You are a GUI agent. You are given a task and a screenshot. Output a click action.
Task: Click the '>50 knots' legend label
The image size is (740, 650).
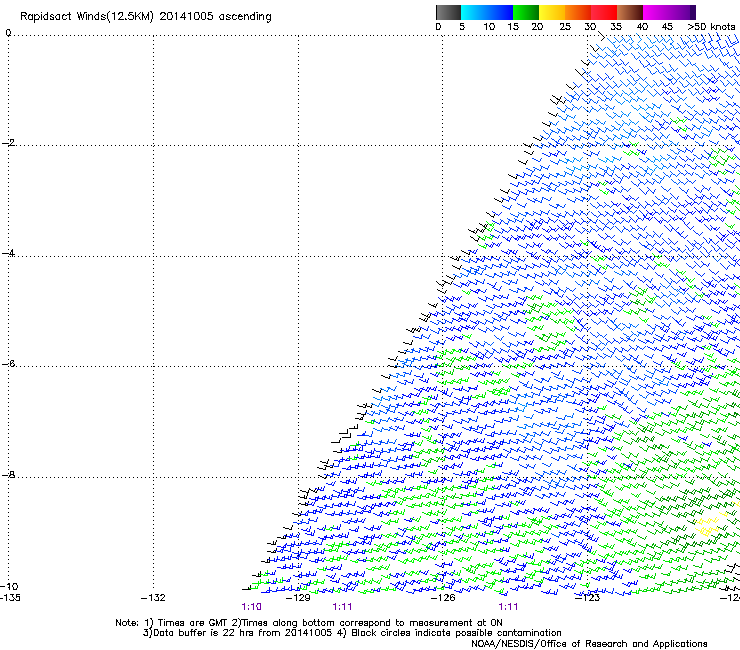point(711,27)
